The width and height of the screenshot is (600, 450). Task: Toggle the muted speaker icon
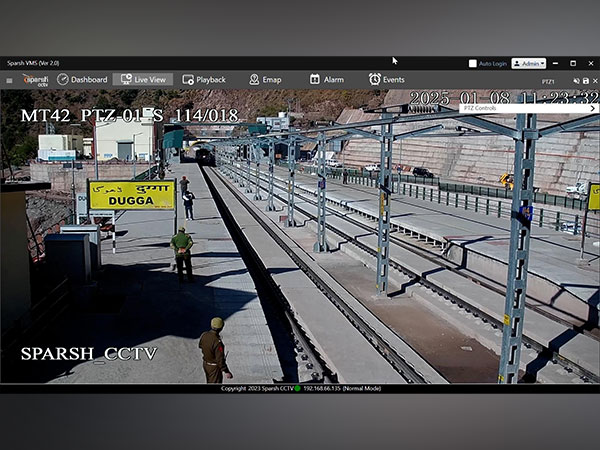coord(576,81)
